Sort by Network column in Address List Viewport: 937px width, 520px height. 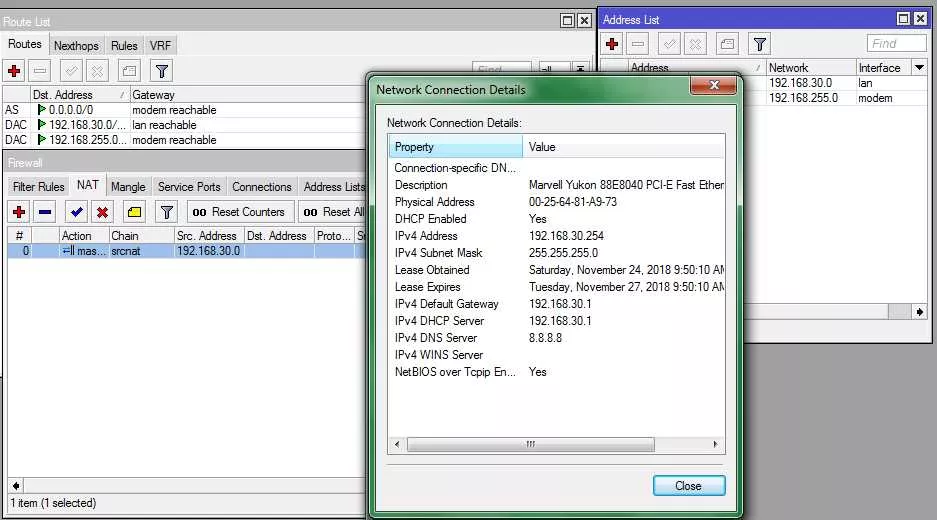coord(811,68)
